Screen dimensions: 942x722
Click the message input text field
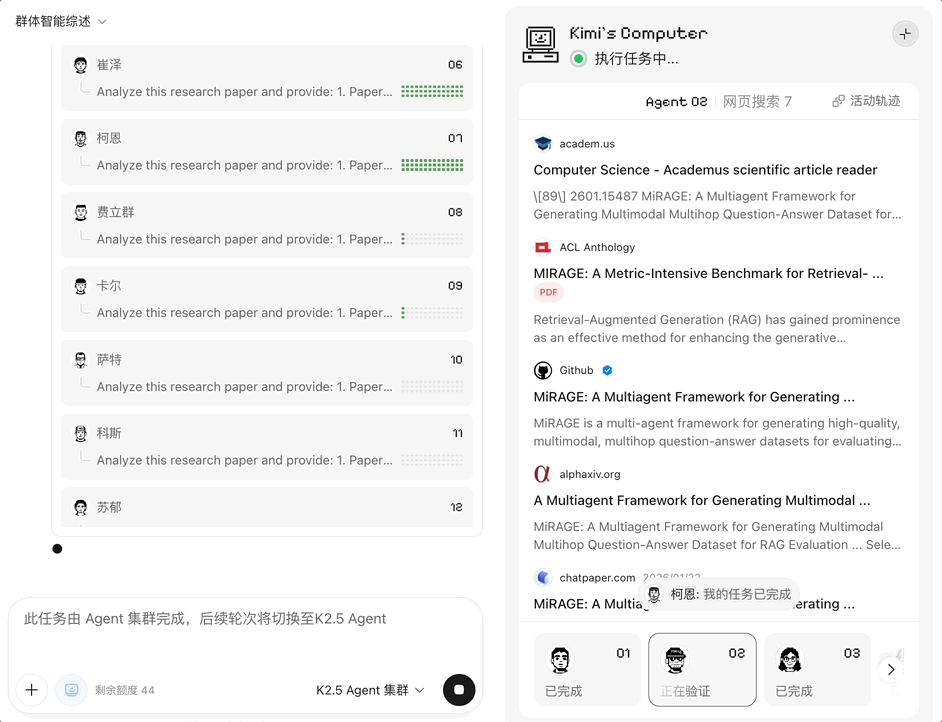(x=245, y=630)
